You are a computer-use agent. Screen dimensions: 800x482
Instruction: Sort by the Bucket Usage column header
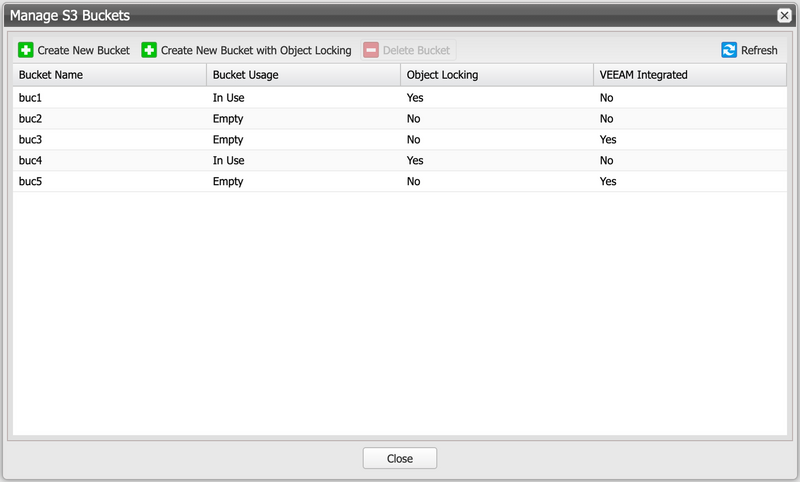[246, 75]
